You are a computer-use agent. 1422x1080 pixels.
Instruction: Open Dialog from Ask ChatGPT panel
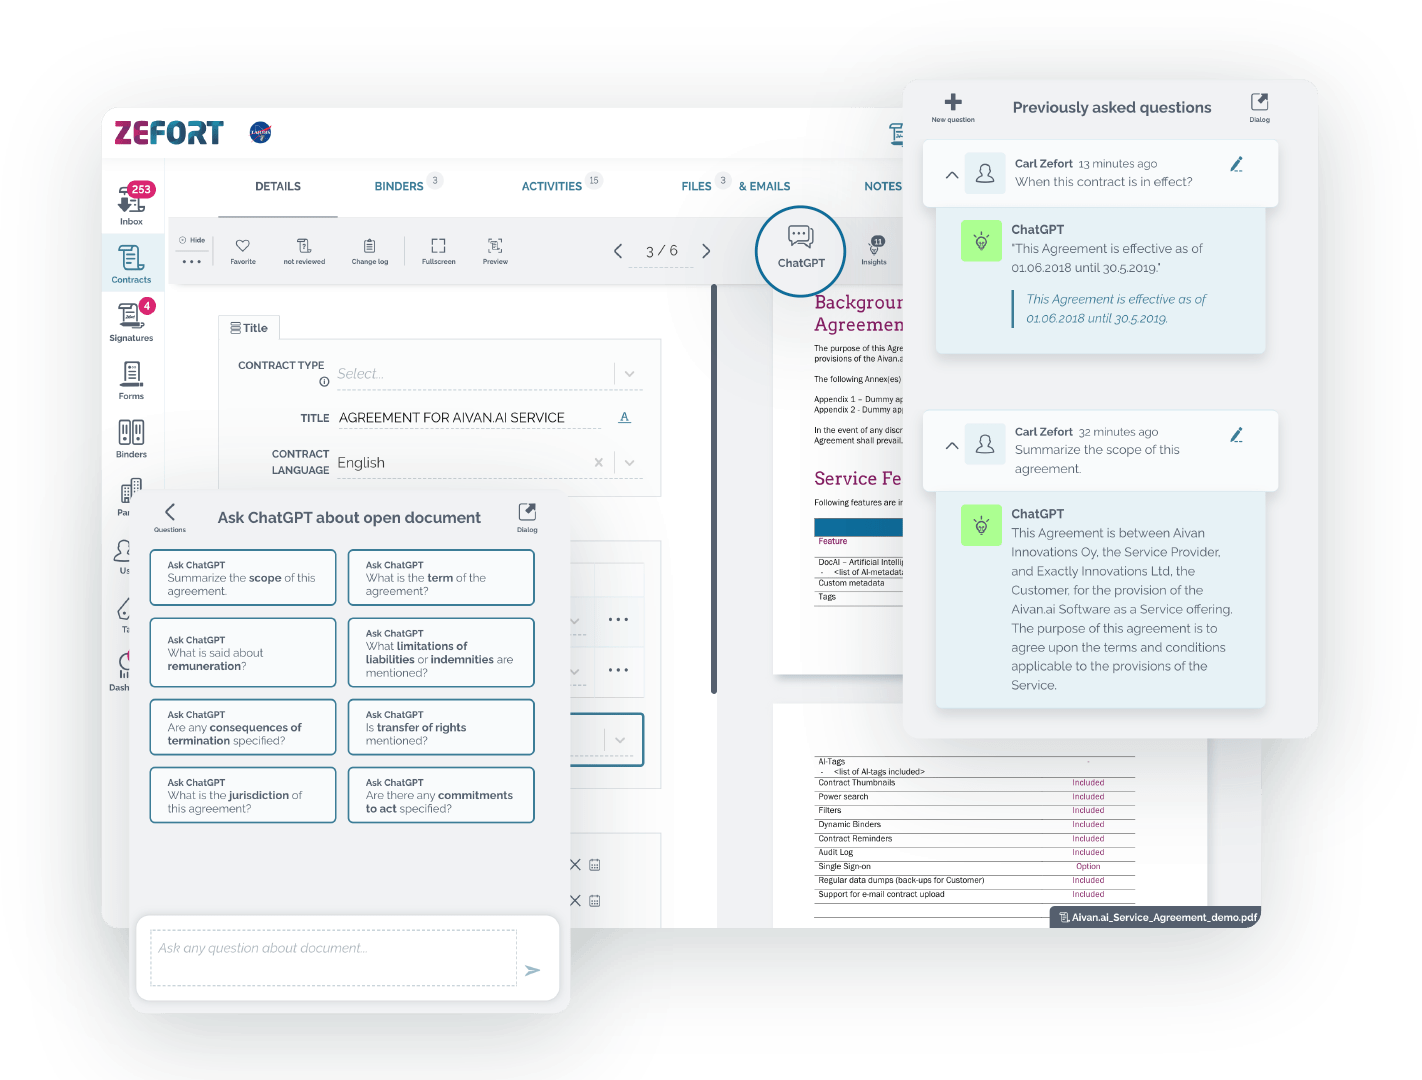point(527,517)
